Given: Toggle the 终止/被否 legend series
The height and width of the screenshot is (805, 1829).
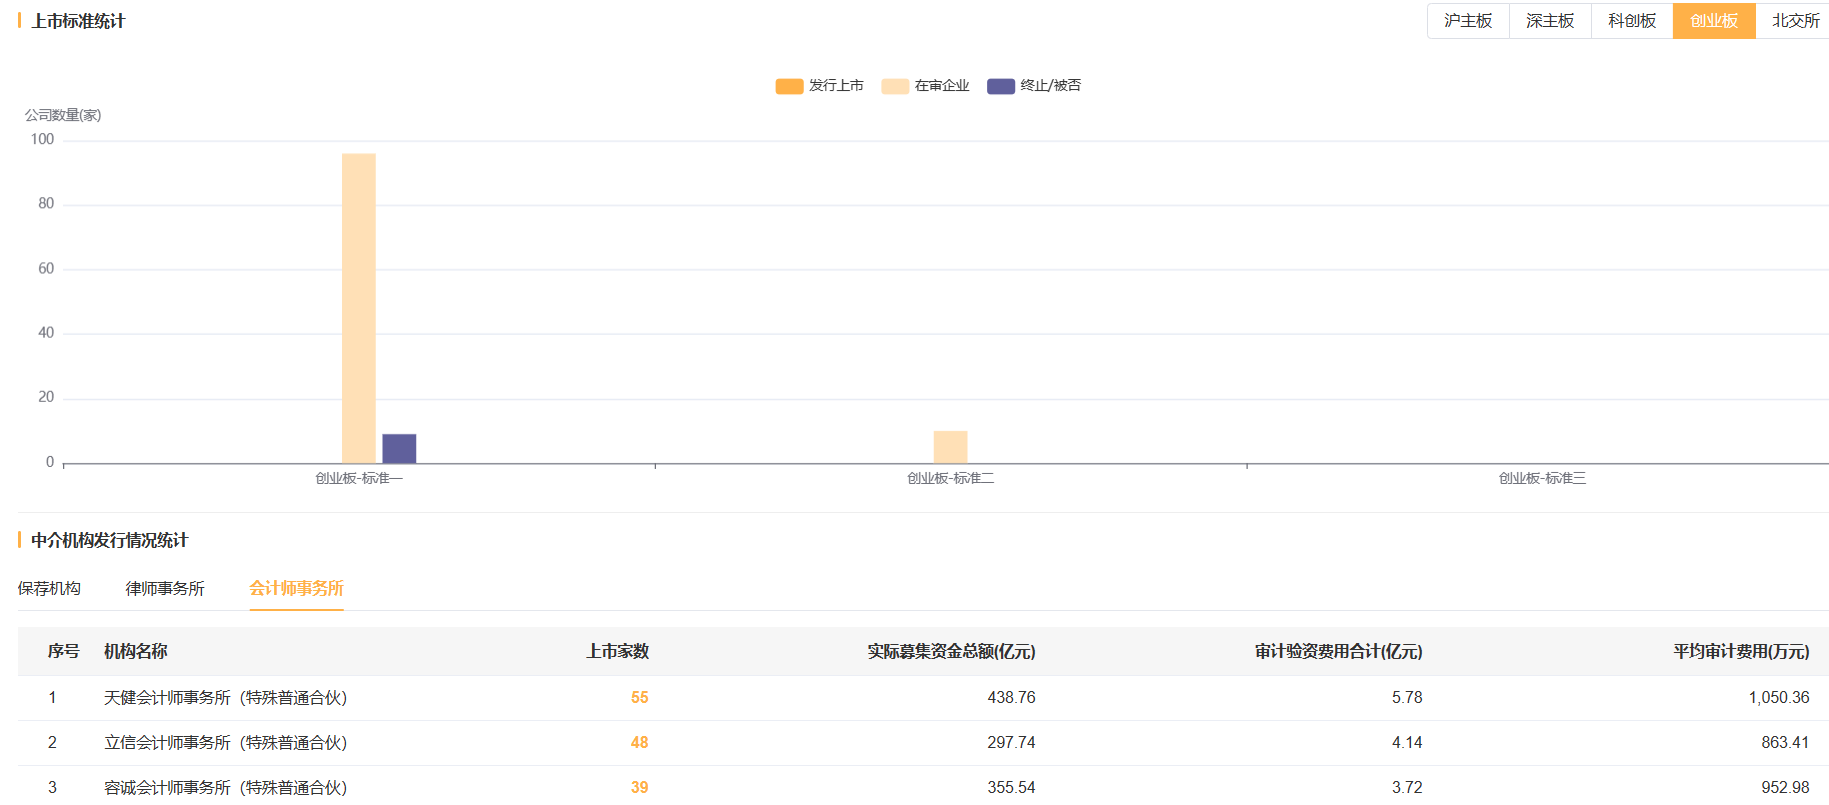Looking at the screenshot, I should pyautogui.click(x=1034, y=86).
